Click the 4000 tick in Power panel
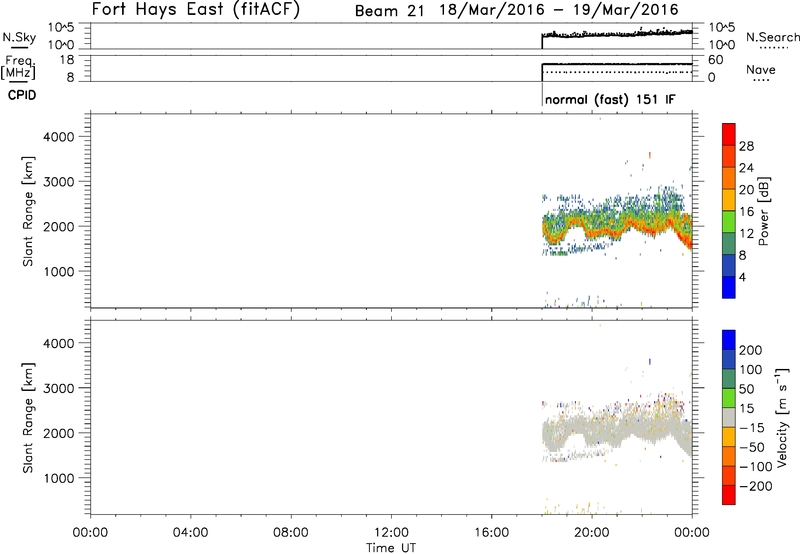The image size is (800, 554). point(59,137)
